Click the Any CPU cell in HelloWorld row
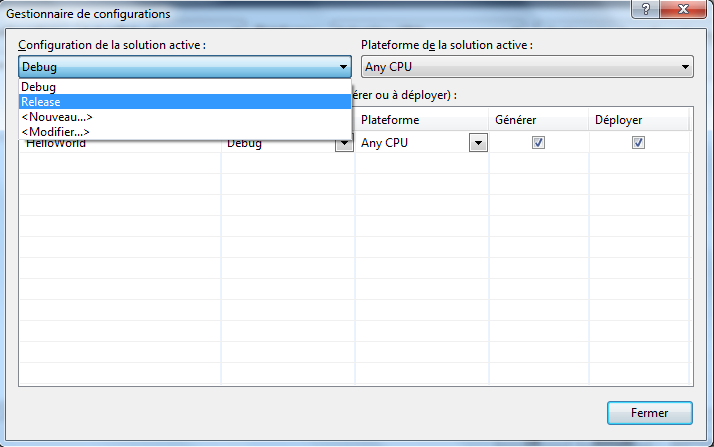714x447 pixels. click(x=410, y=143)
